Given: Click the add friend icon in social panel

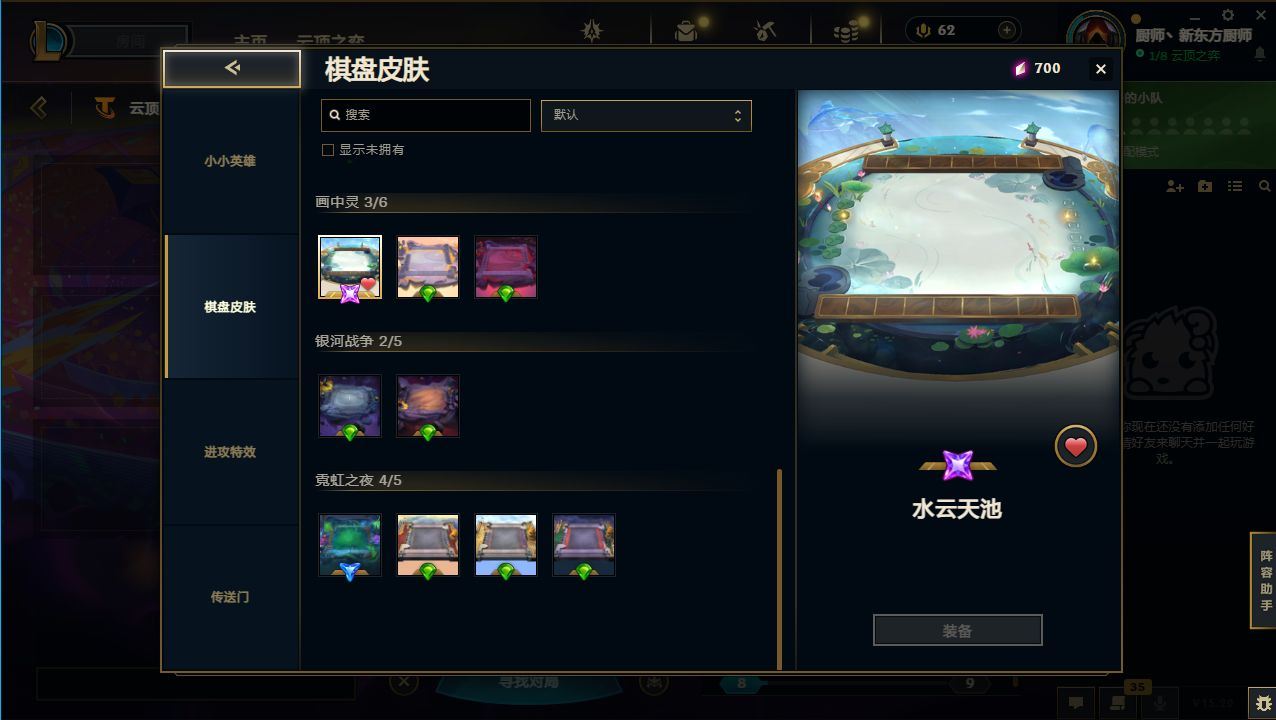Looking at the screenshot, I should point(1175,186).
